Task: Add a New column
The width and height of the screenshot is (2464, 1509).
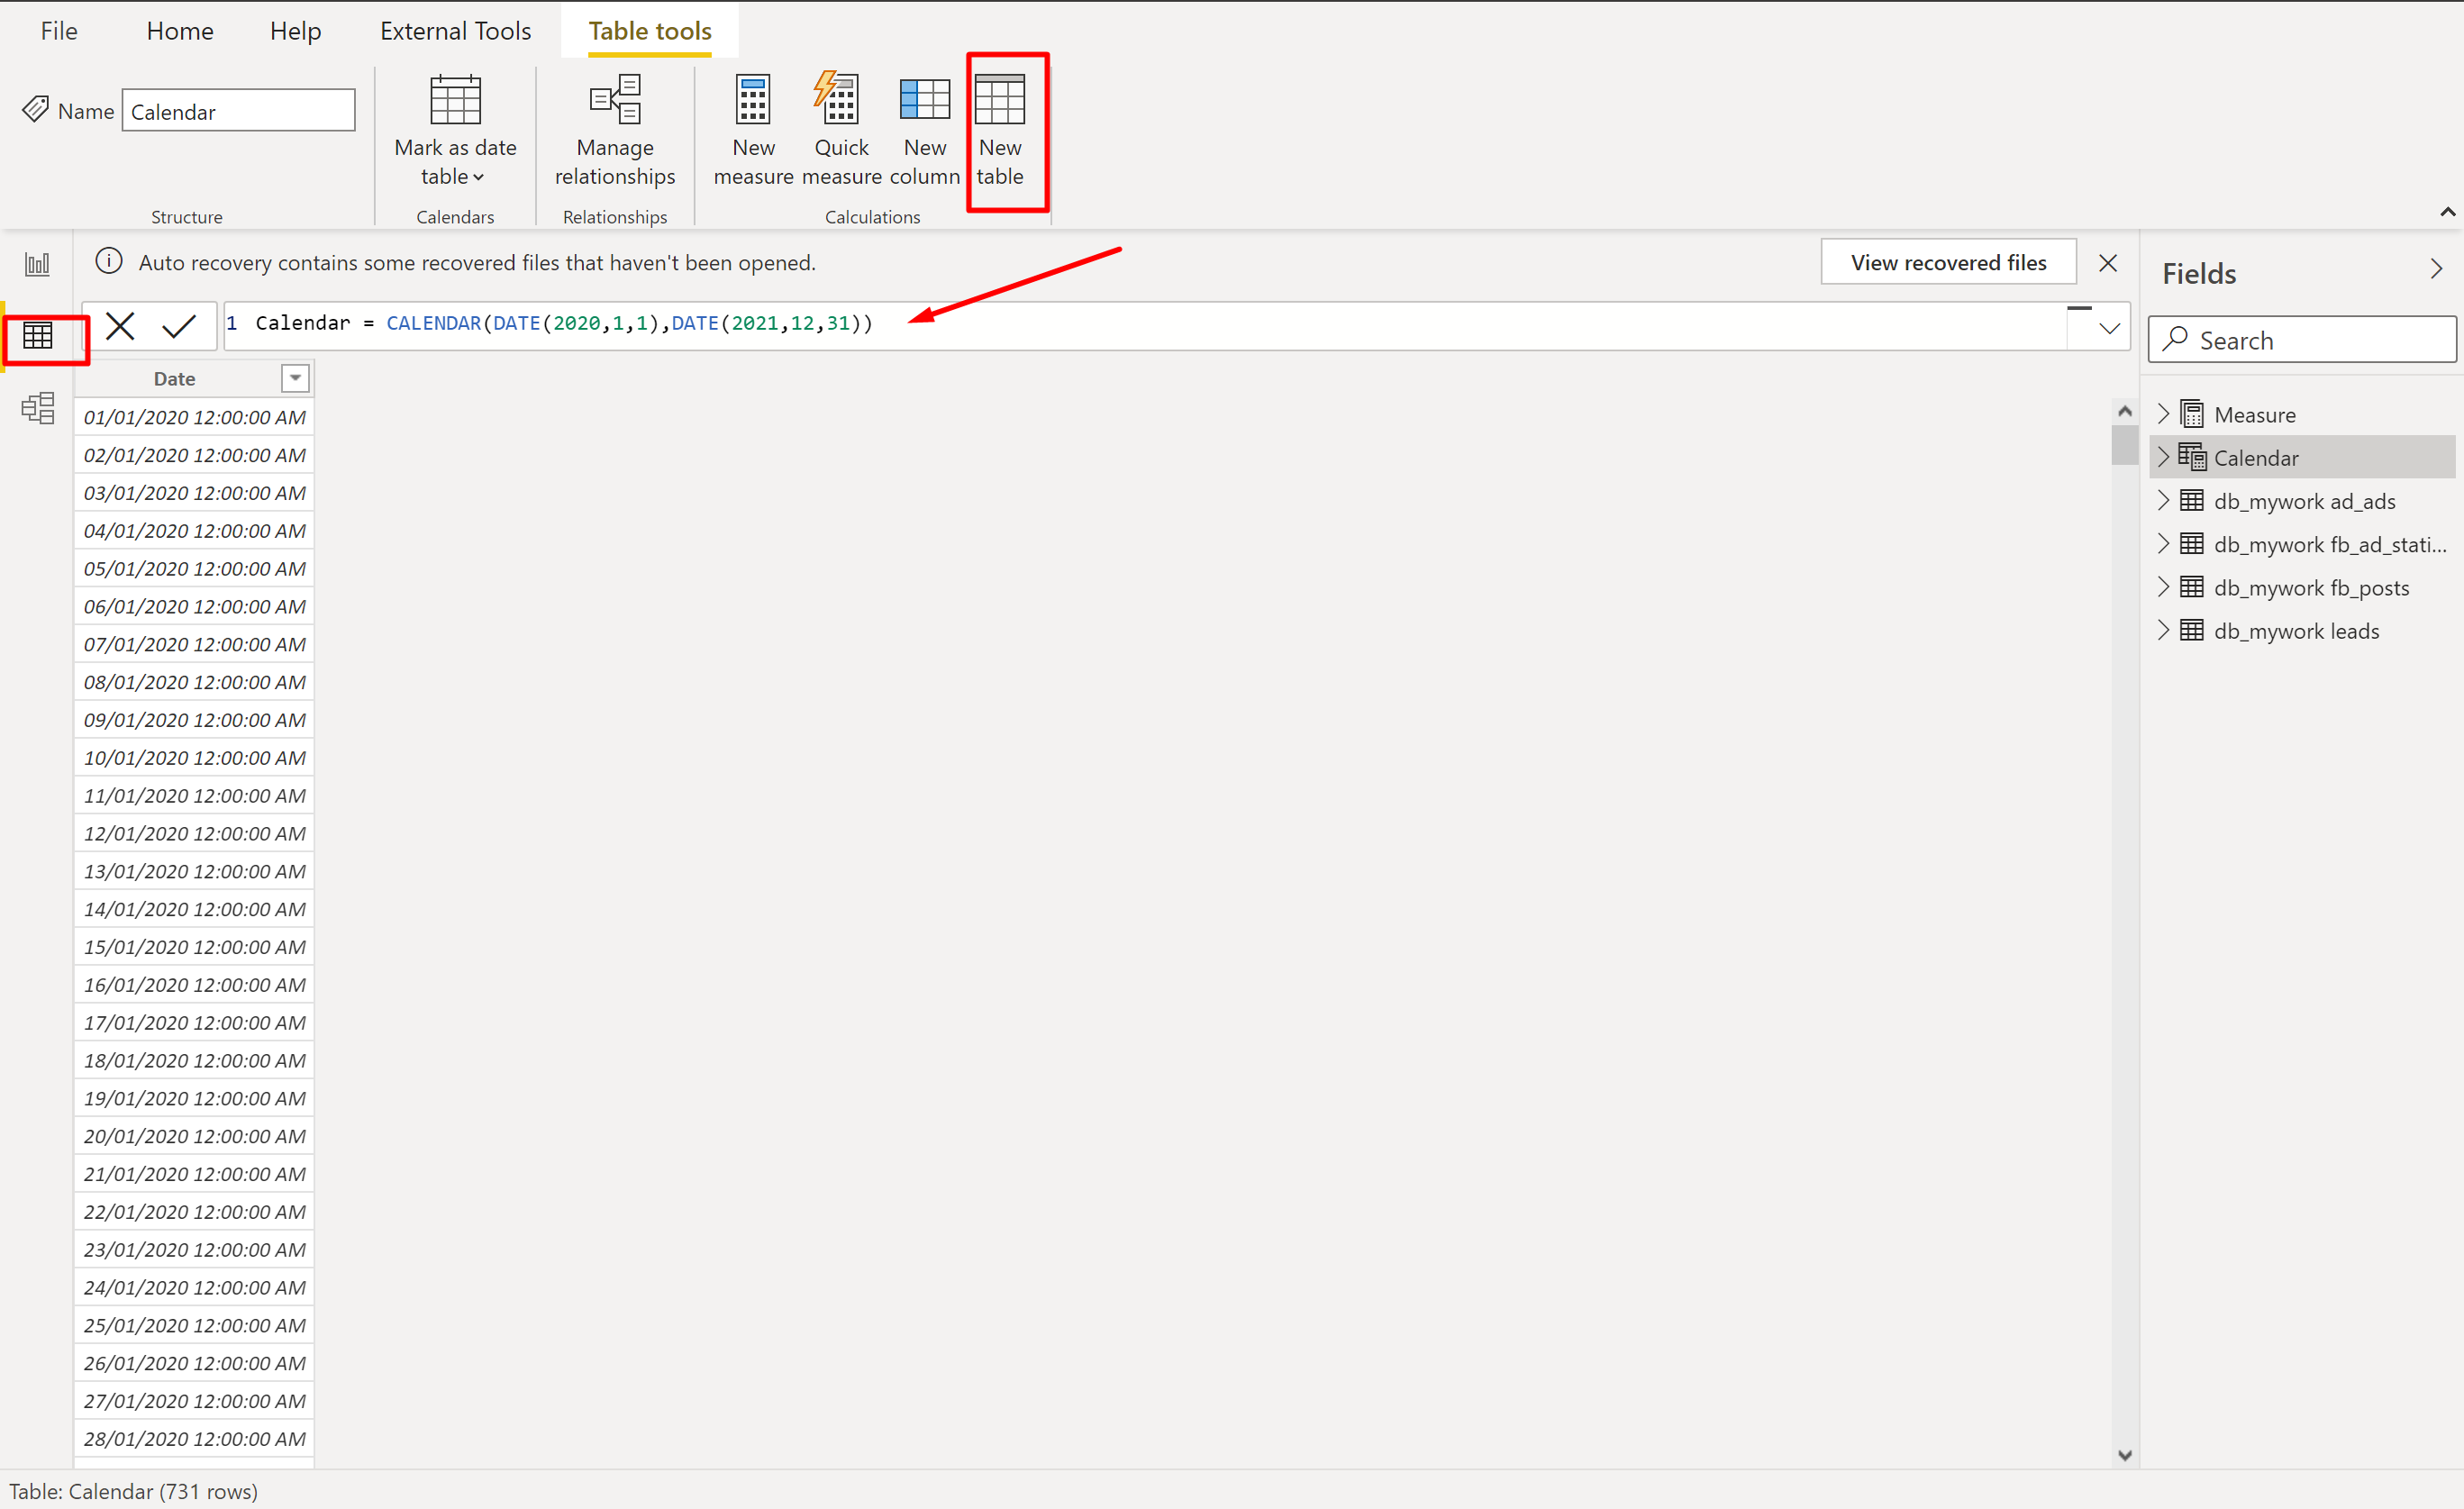Action: coord(925,130)
